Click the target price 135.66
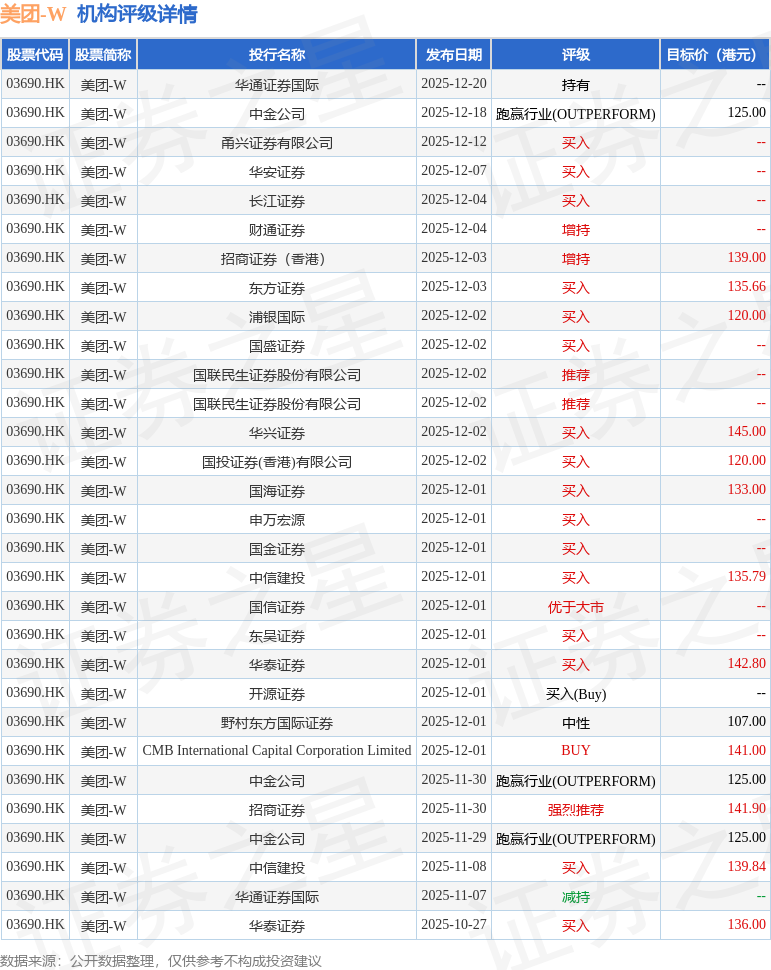 (x=746, y=286)
